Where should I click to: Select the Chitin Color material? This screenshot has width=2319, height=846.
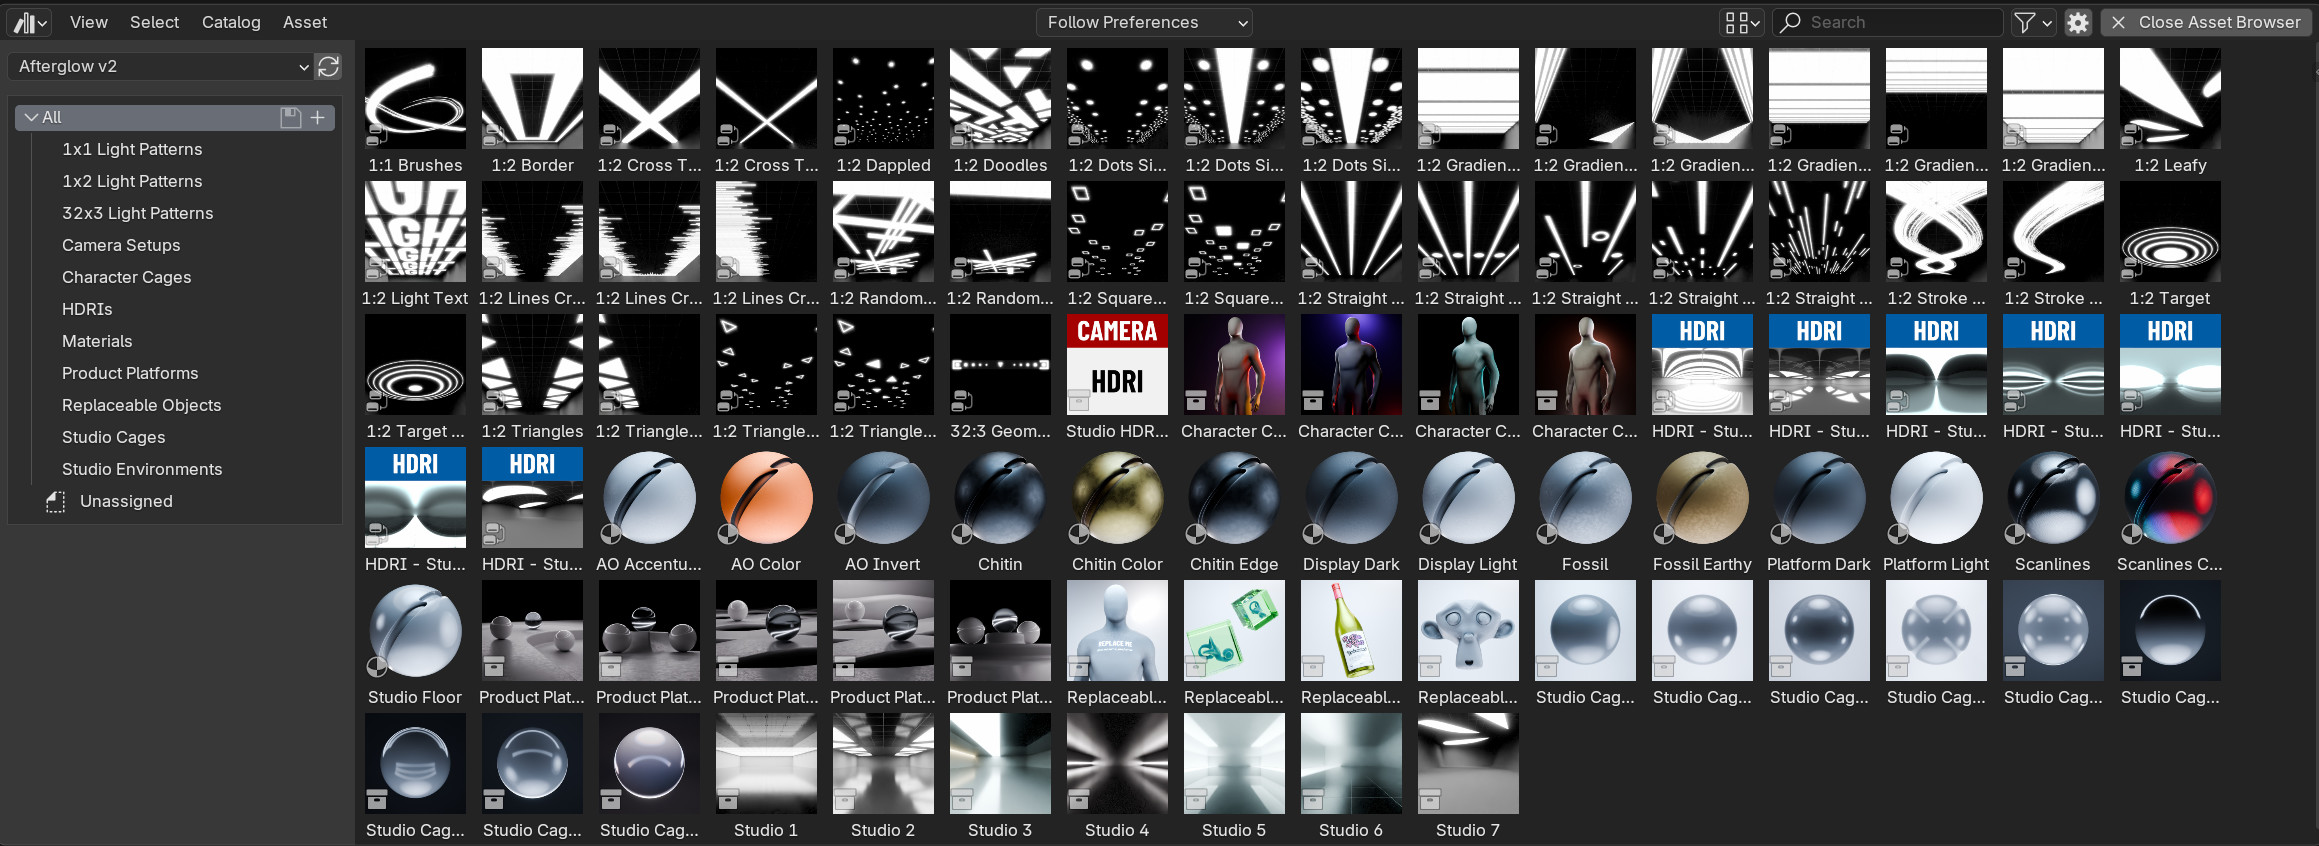coord(1117,510)
